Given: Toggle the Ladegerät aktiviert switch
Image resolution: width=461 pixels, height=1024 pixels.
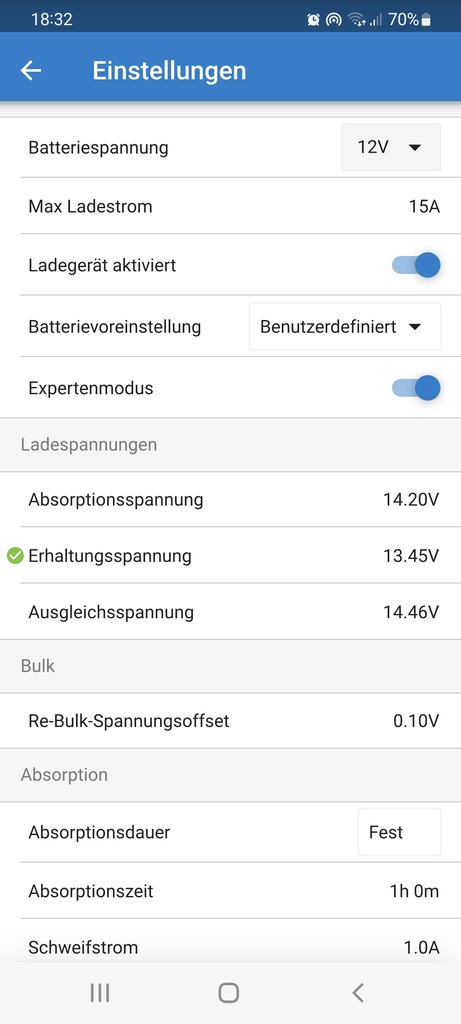Looking at the screenshot, I should (x=416, y=265).
